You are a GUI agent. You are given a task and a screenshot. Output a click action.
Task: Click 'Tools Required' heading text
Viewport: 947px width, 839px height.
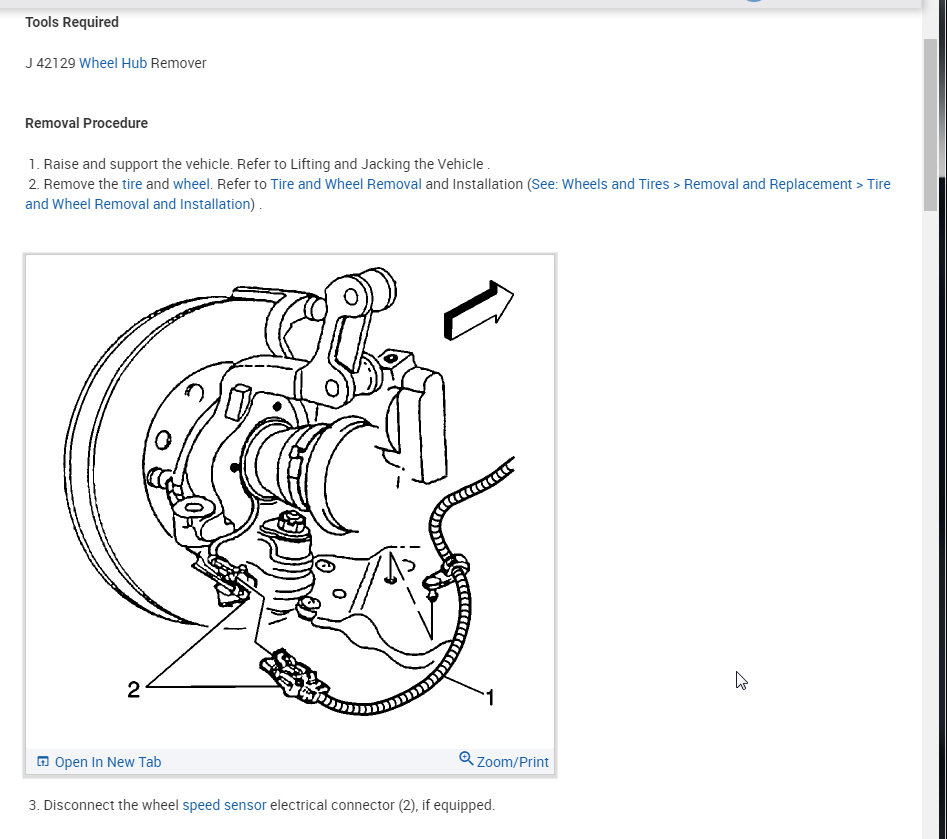[72, 22]
